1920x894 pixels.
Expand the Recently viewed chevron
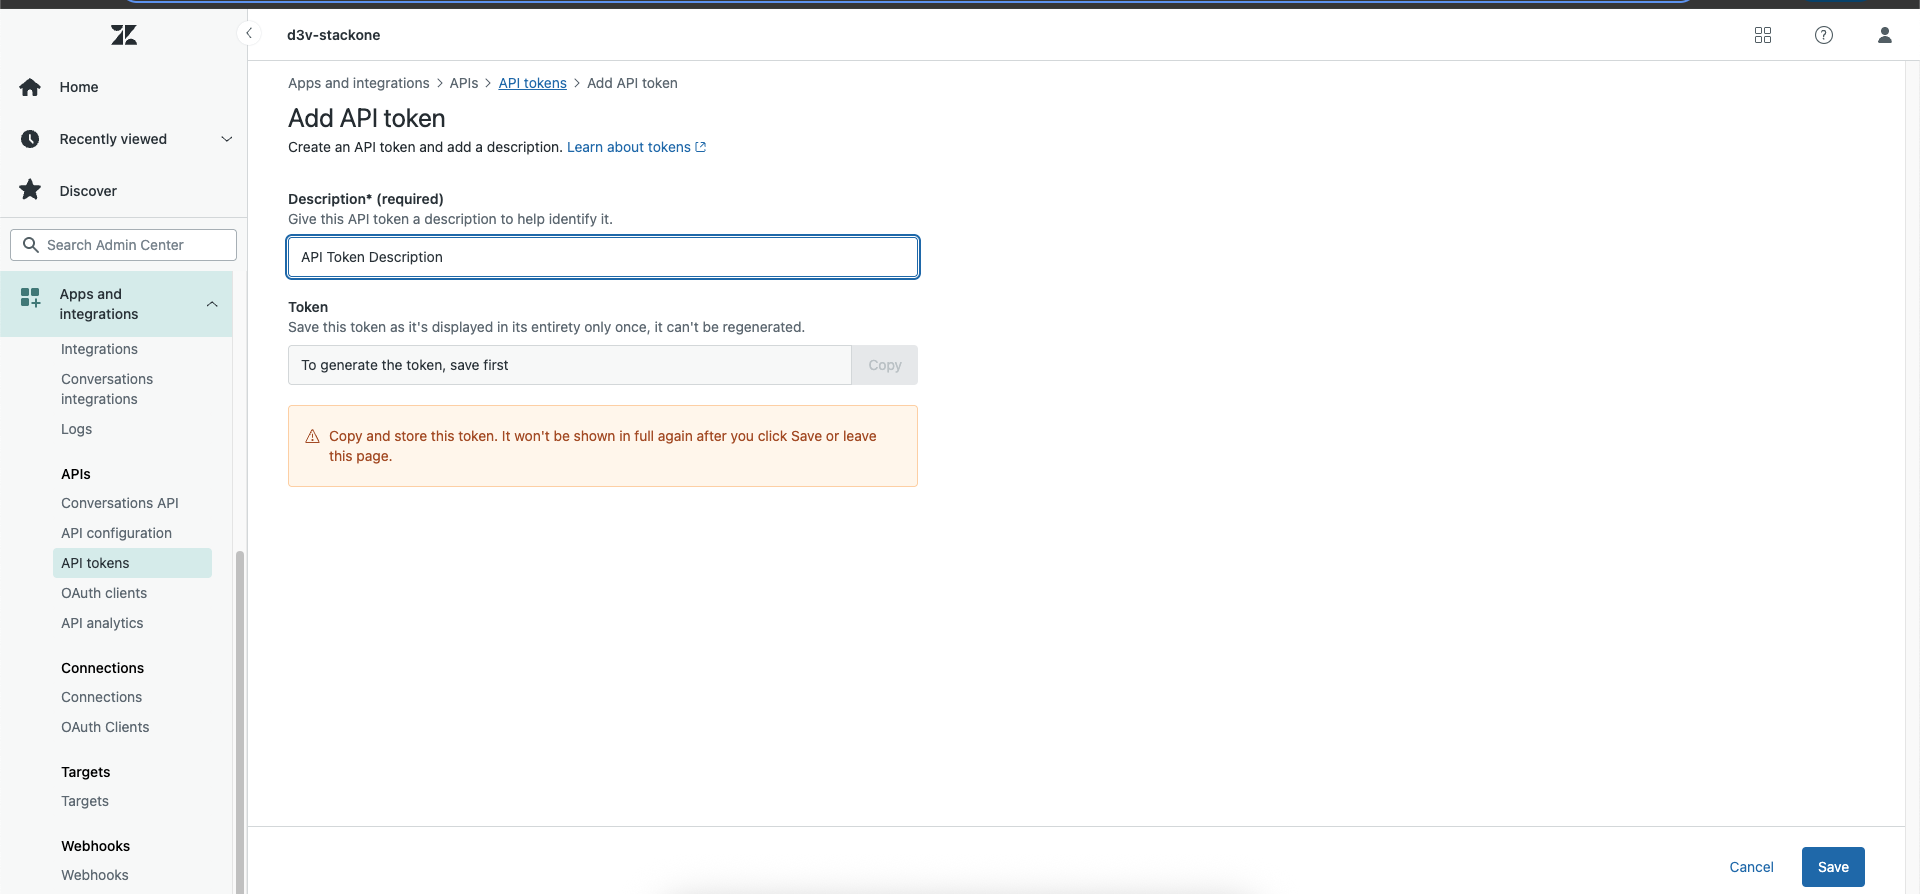coord(227,139)
